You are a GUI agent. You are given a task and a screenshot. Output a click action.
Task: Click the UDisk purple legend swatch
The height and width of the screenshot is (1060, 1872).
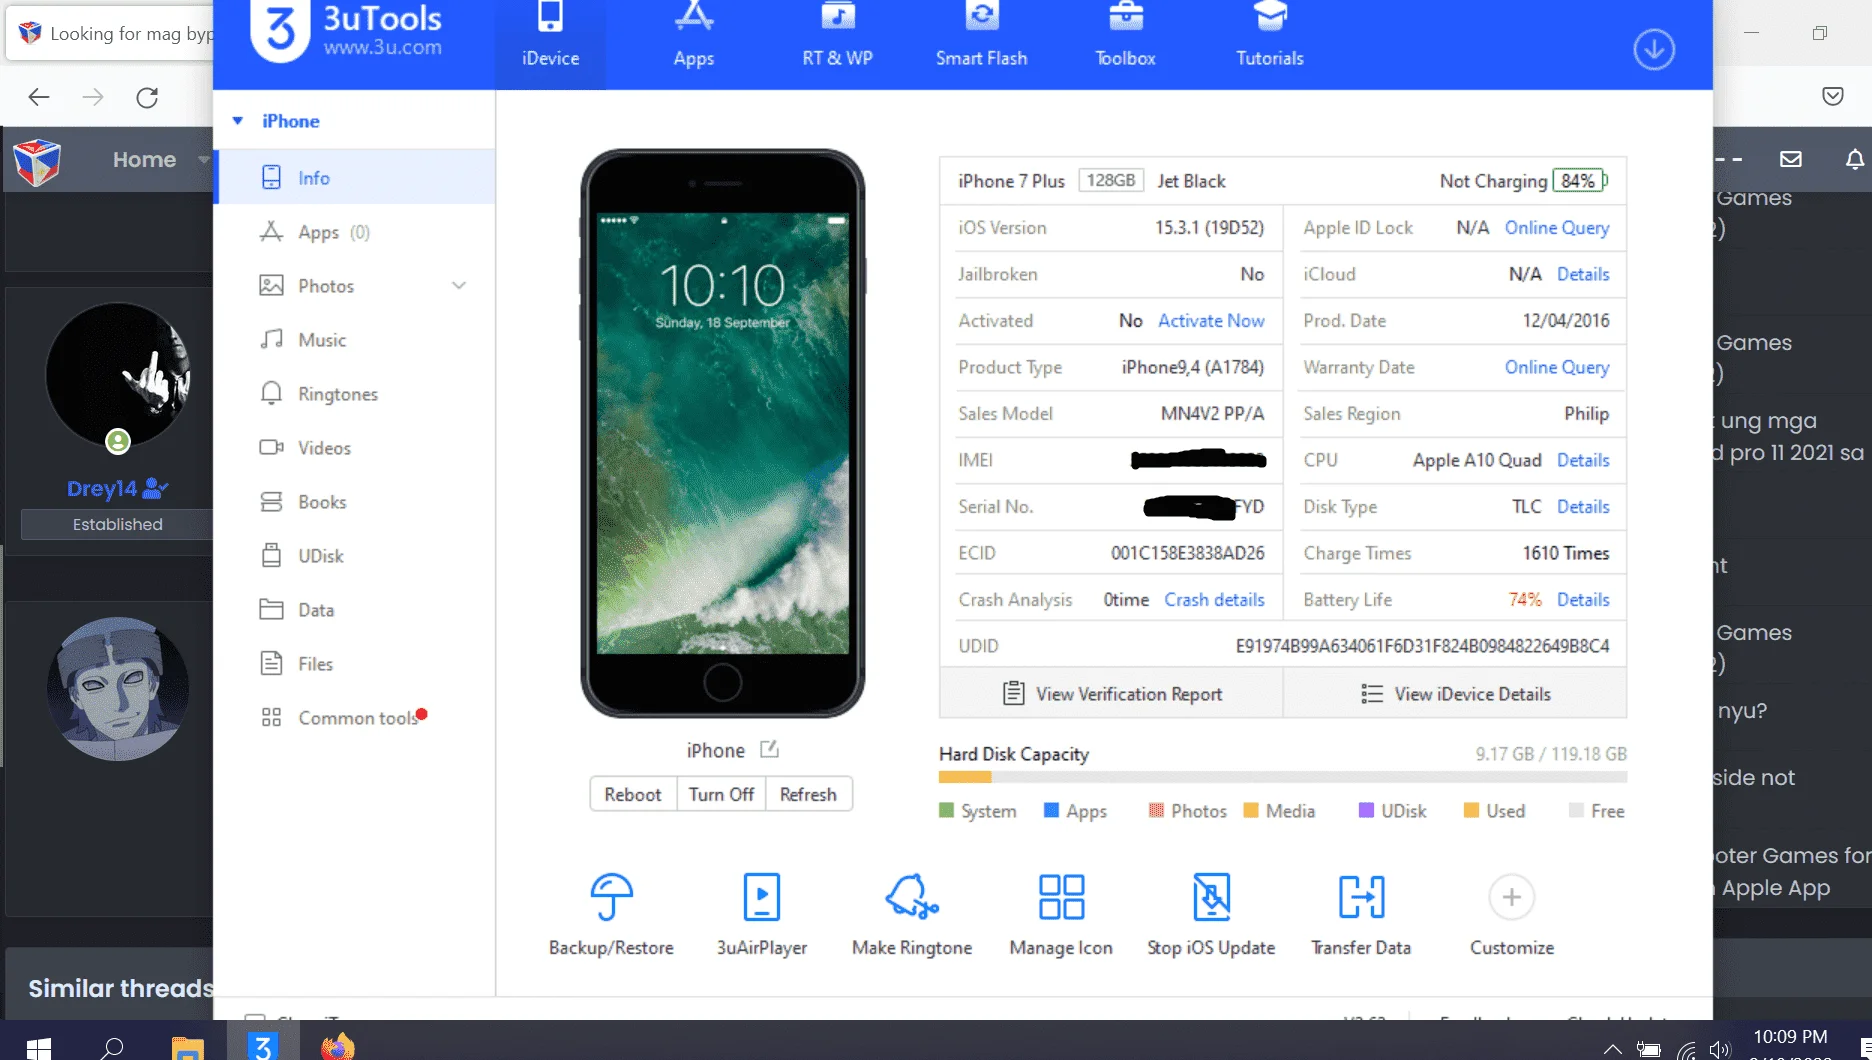click(x=1366, y=810)
